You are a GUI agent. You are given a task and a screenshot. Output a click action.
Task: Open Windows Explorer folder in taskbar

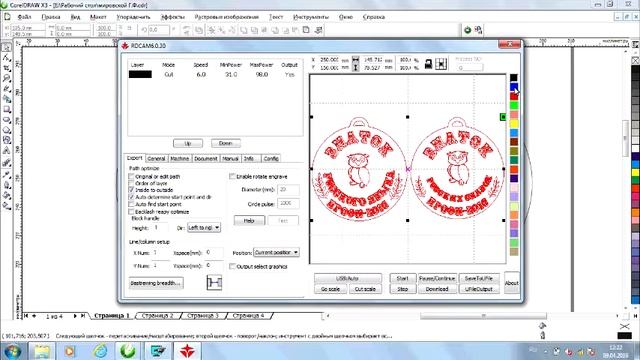(x=42, y=351)
